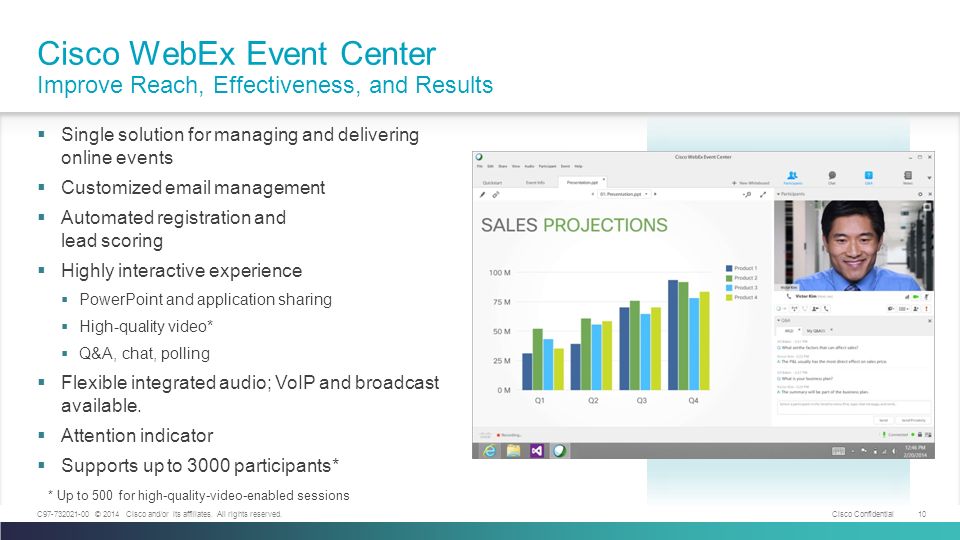Click question "What is your business plan?"
This screenshot has width=960, height=540.
pos(805,379)
